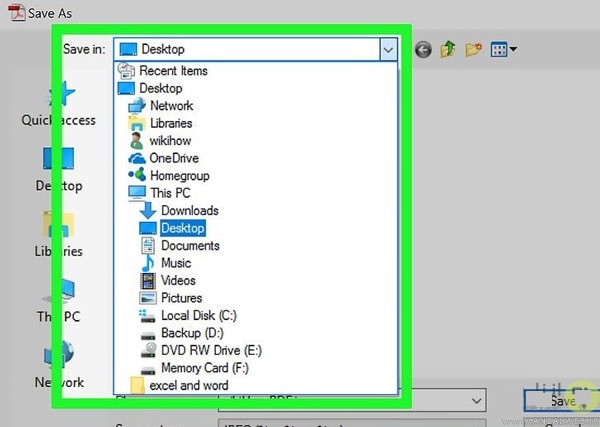This screenshot has height=427, width=600.
Task: Select Homegroup in the location list
Action: point(179,176)
